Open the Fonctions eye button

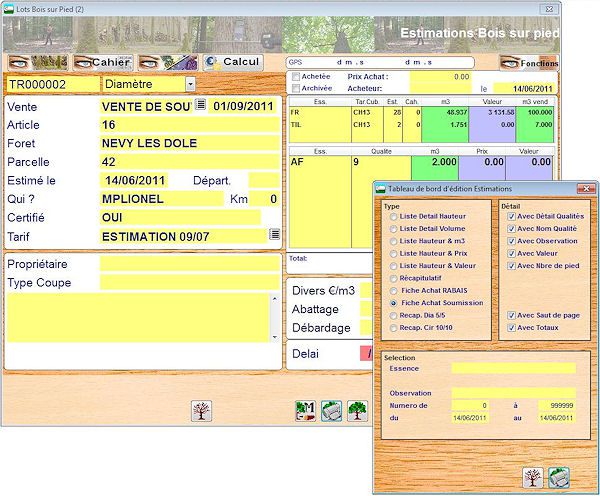(x=529, y=63)
